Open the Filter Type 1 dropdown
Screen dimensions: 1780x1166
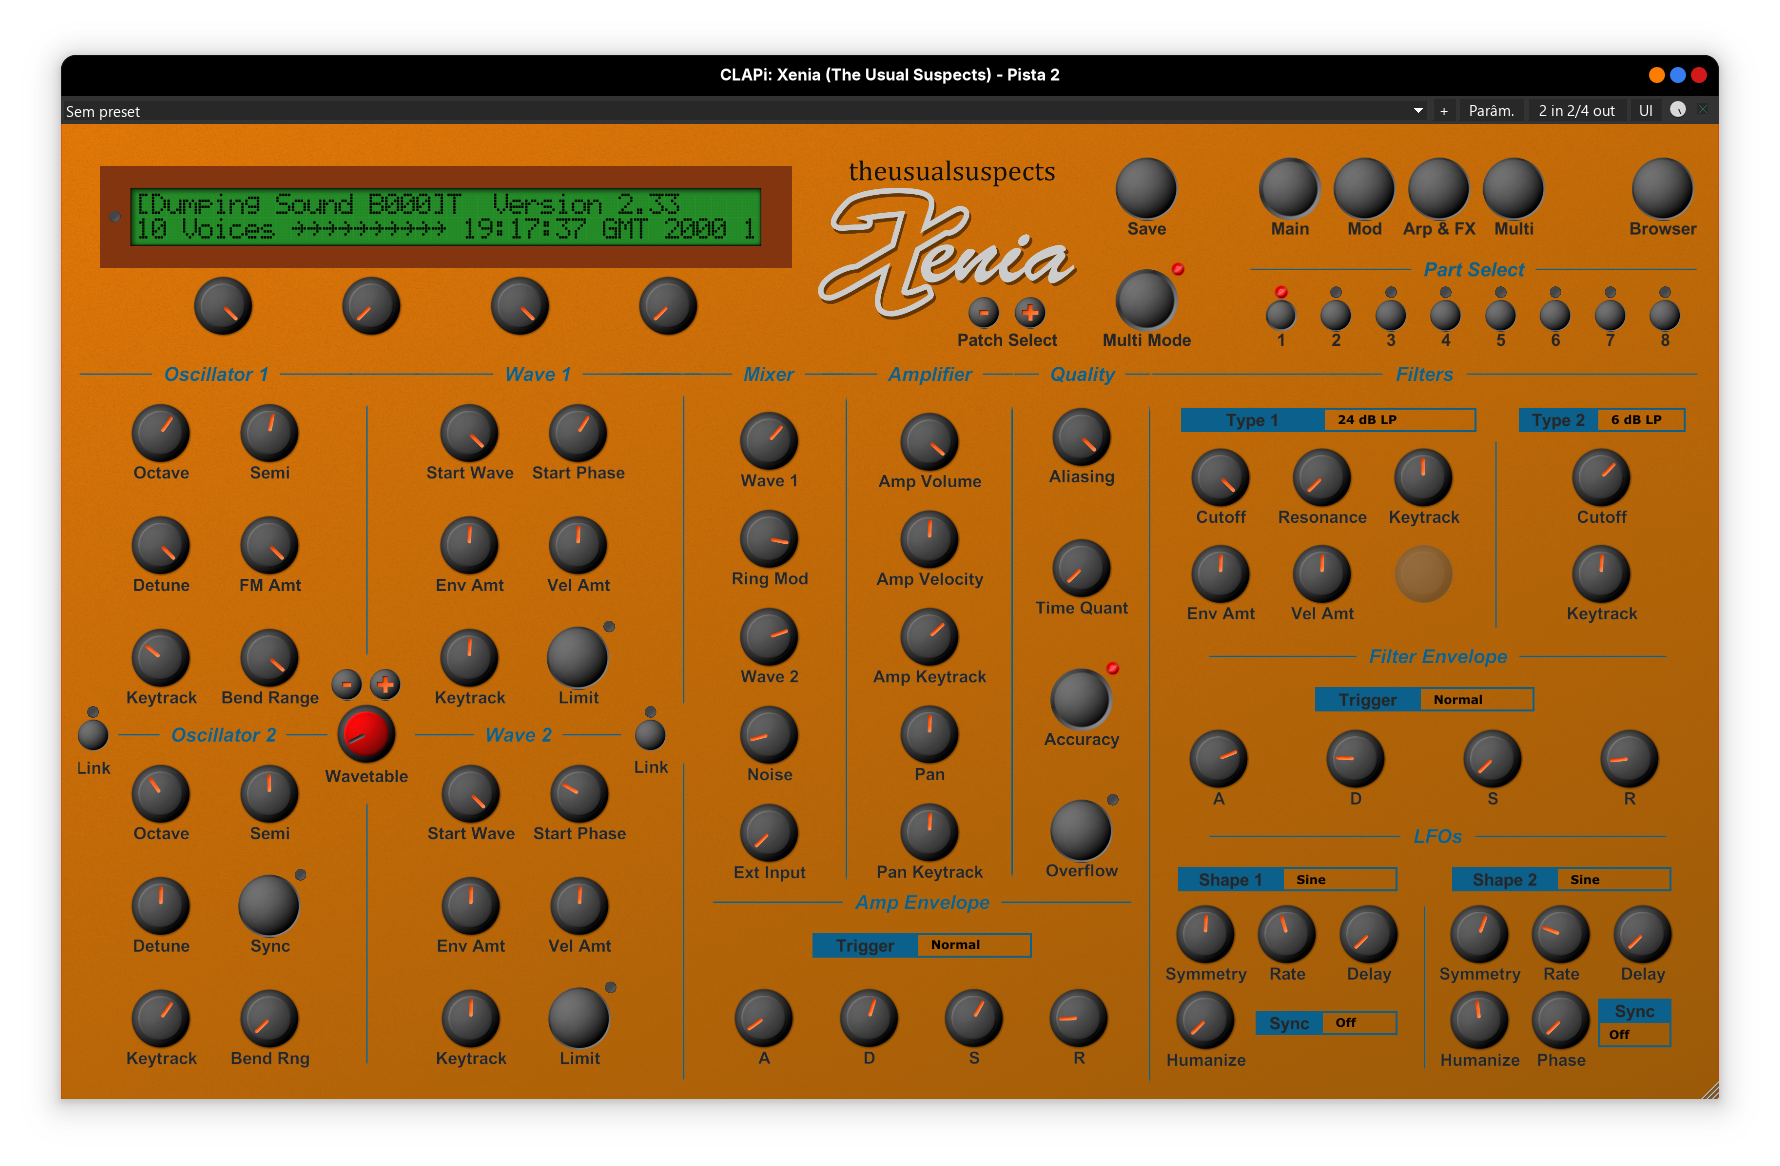pyautogui.click(x=1398, y=420)
